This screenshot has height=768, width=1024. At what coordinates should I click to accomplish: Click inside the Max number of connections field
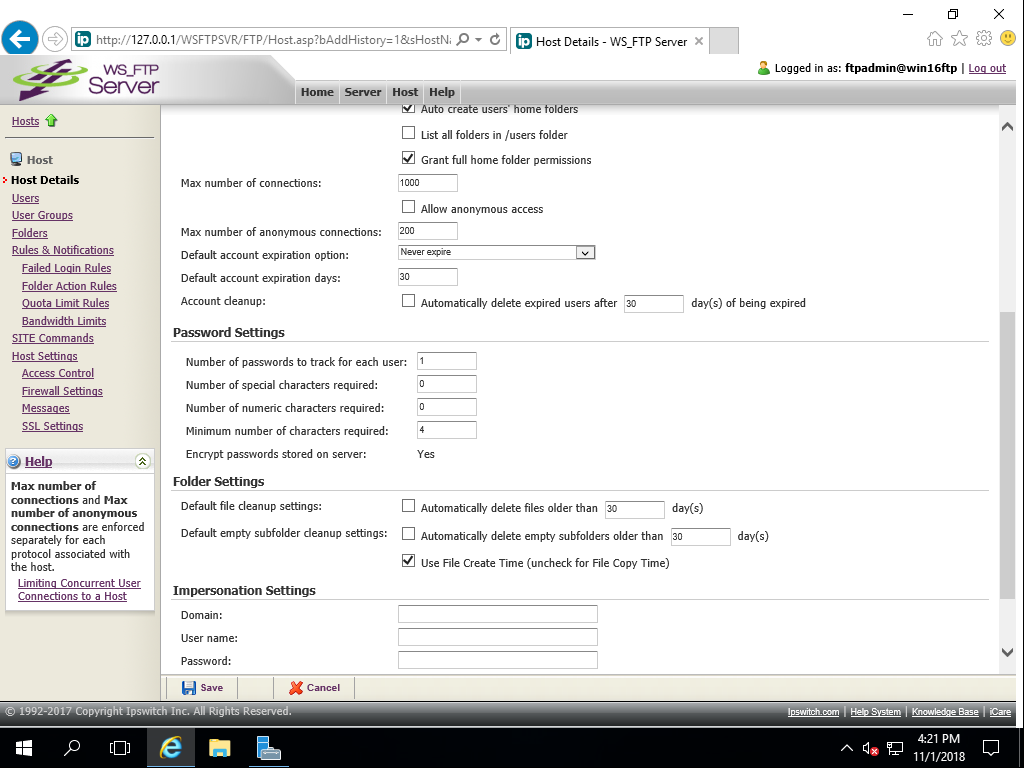(x=427, y=183)
